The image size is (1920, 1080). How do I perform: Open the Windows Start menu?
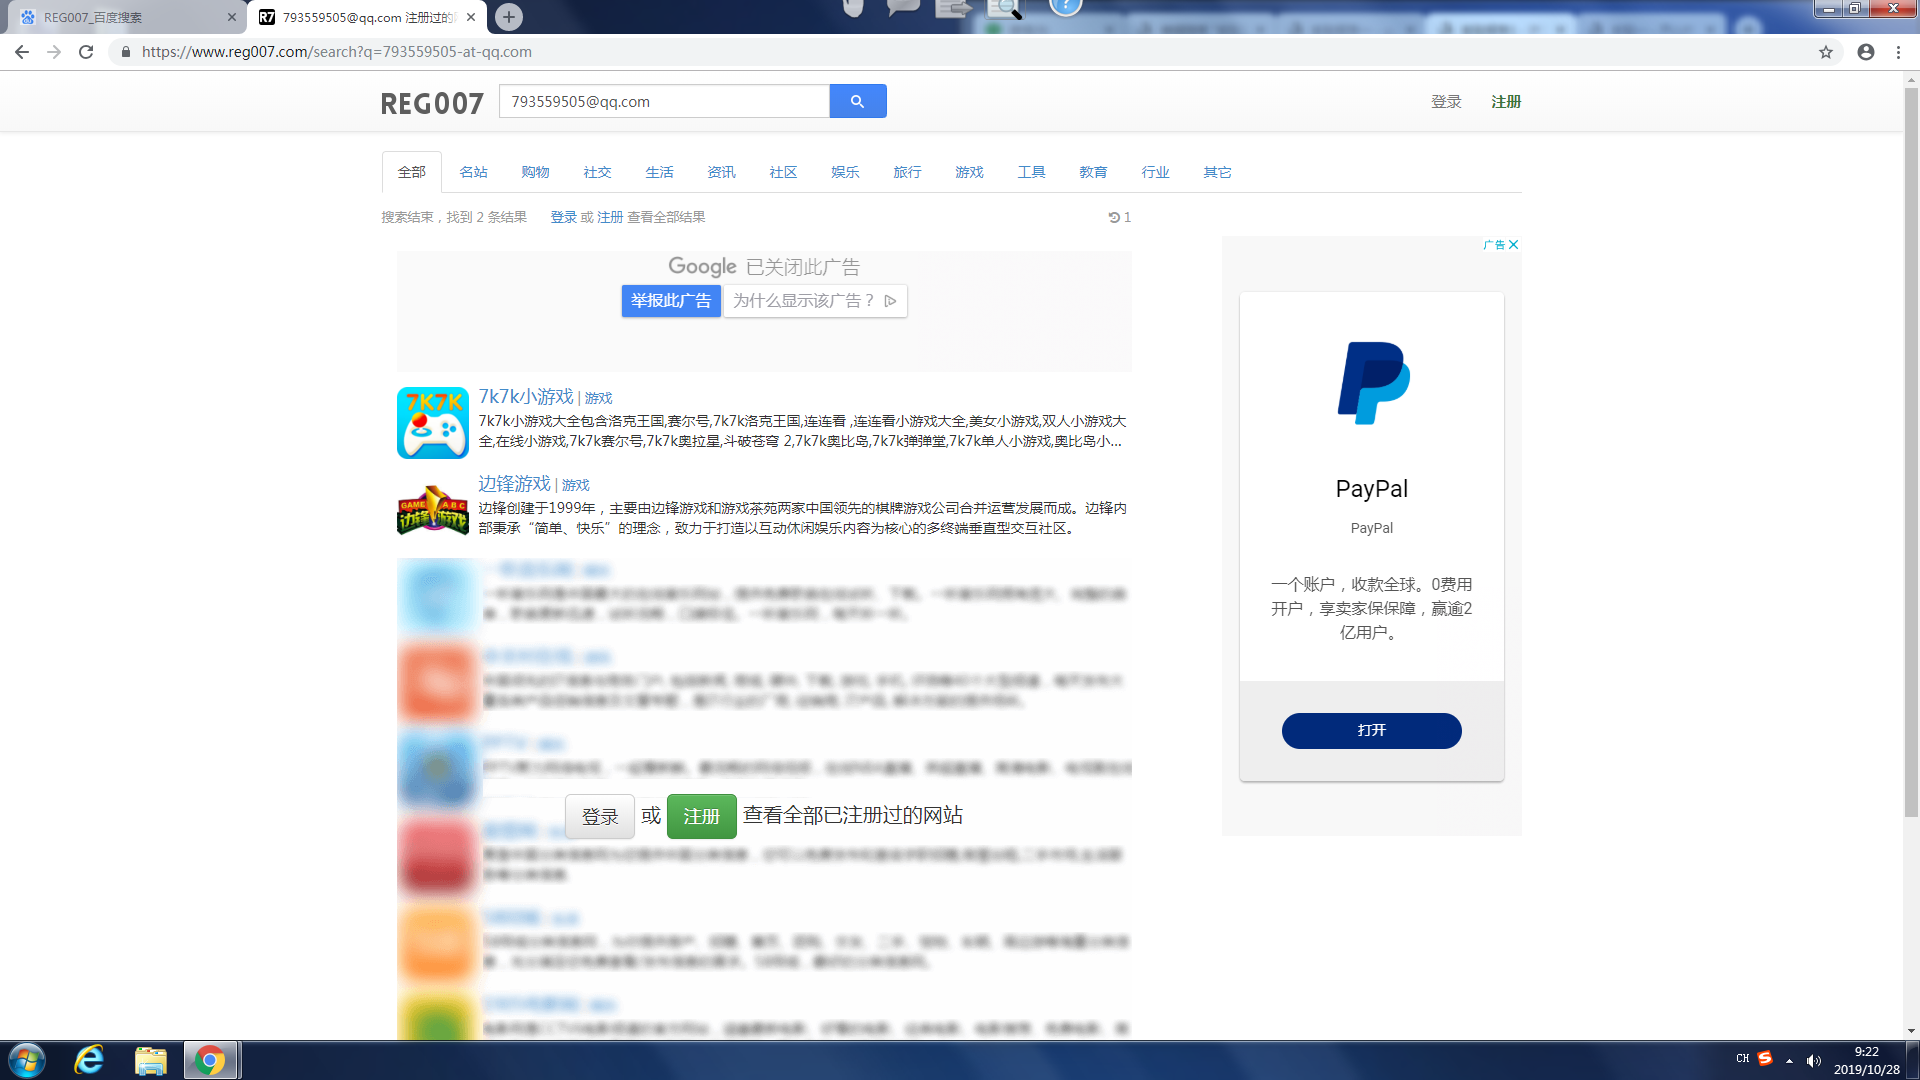[x=27, y=1060]
